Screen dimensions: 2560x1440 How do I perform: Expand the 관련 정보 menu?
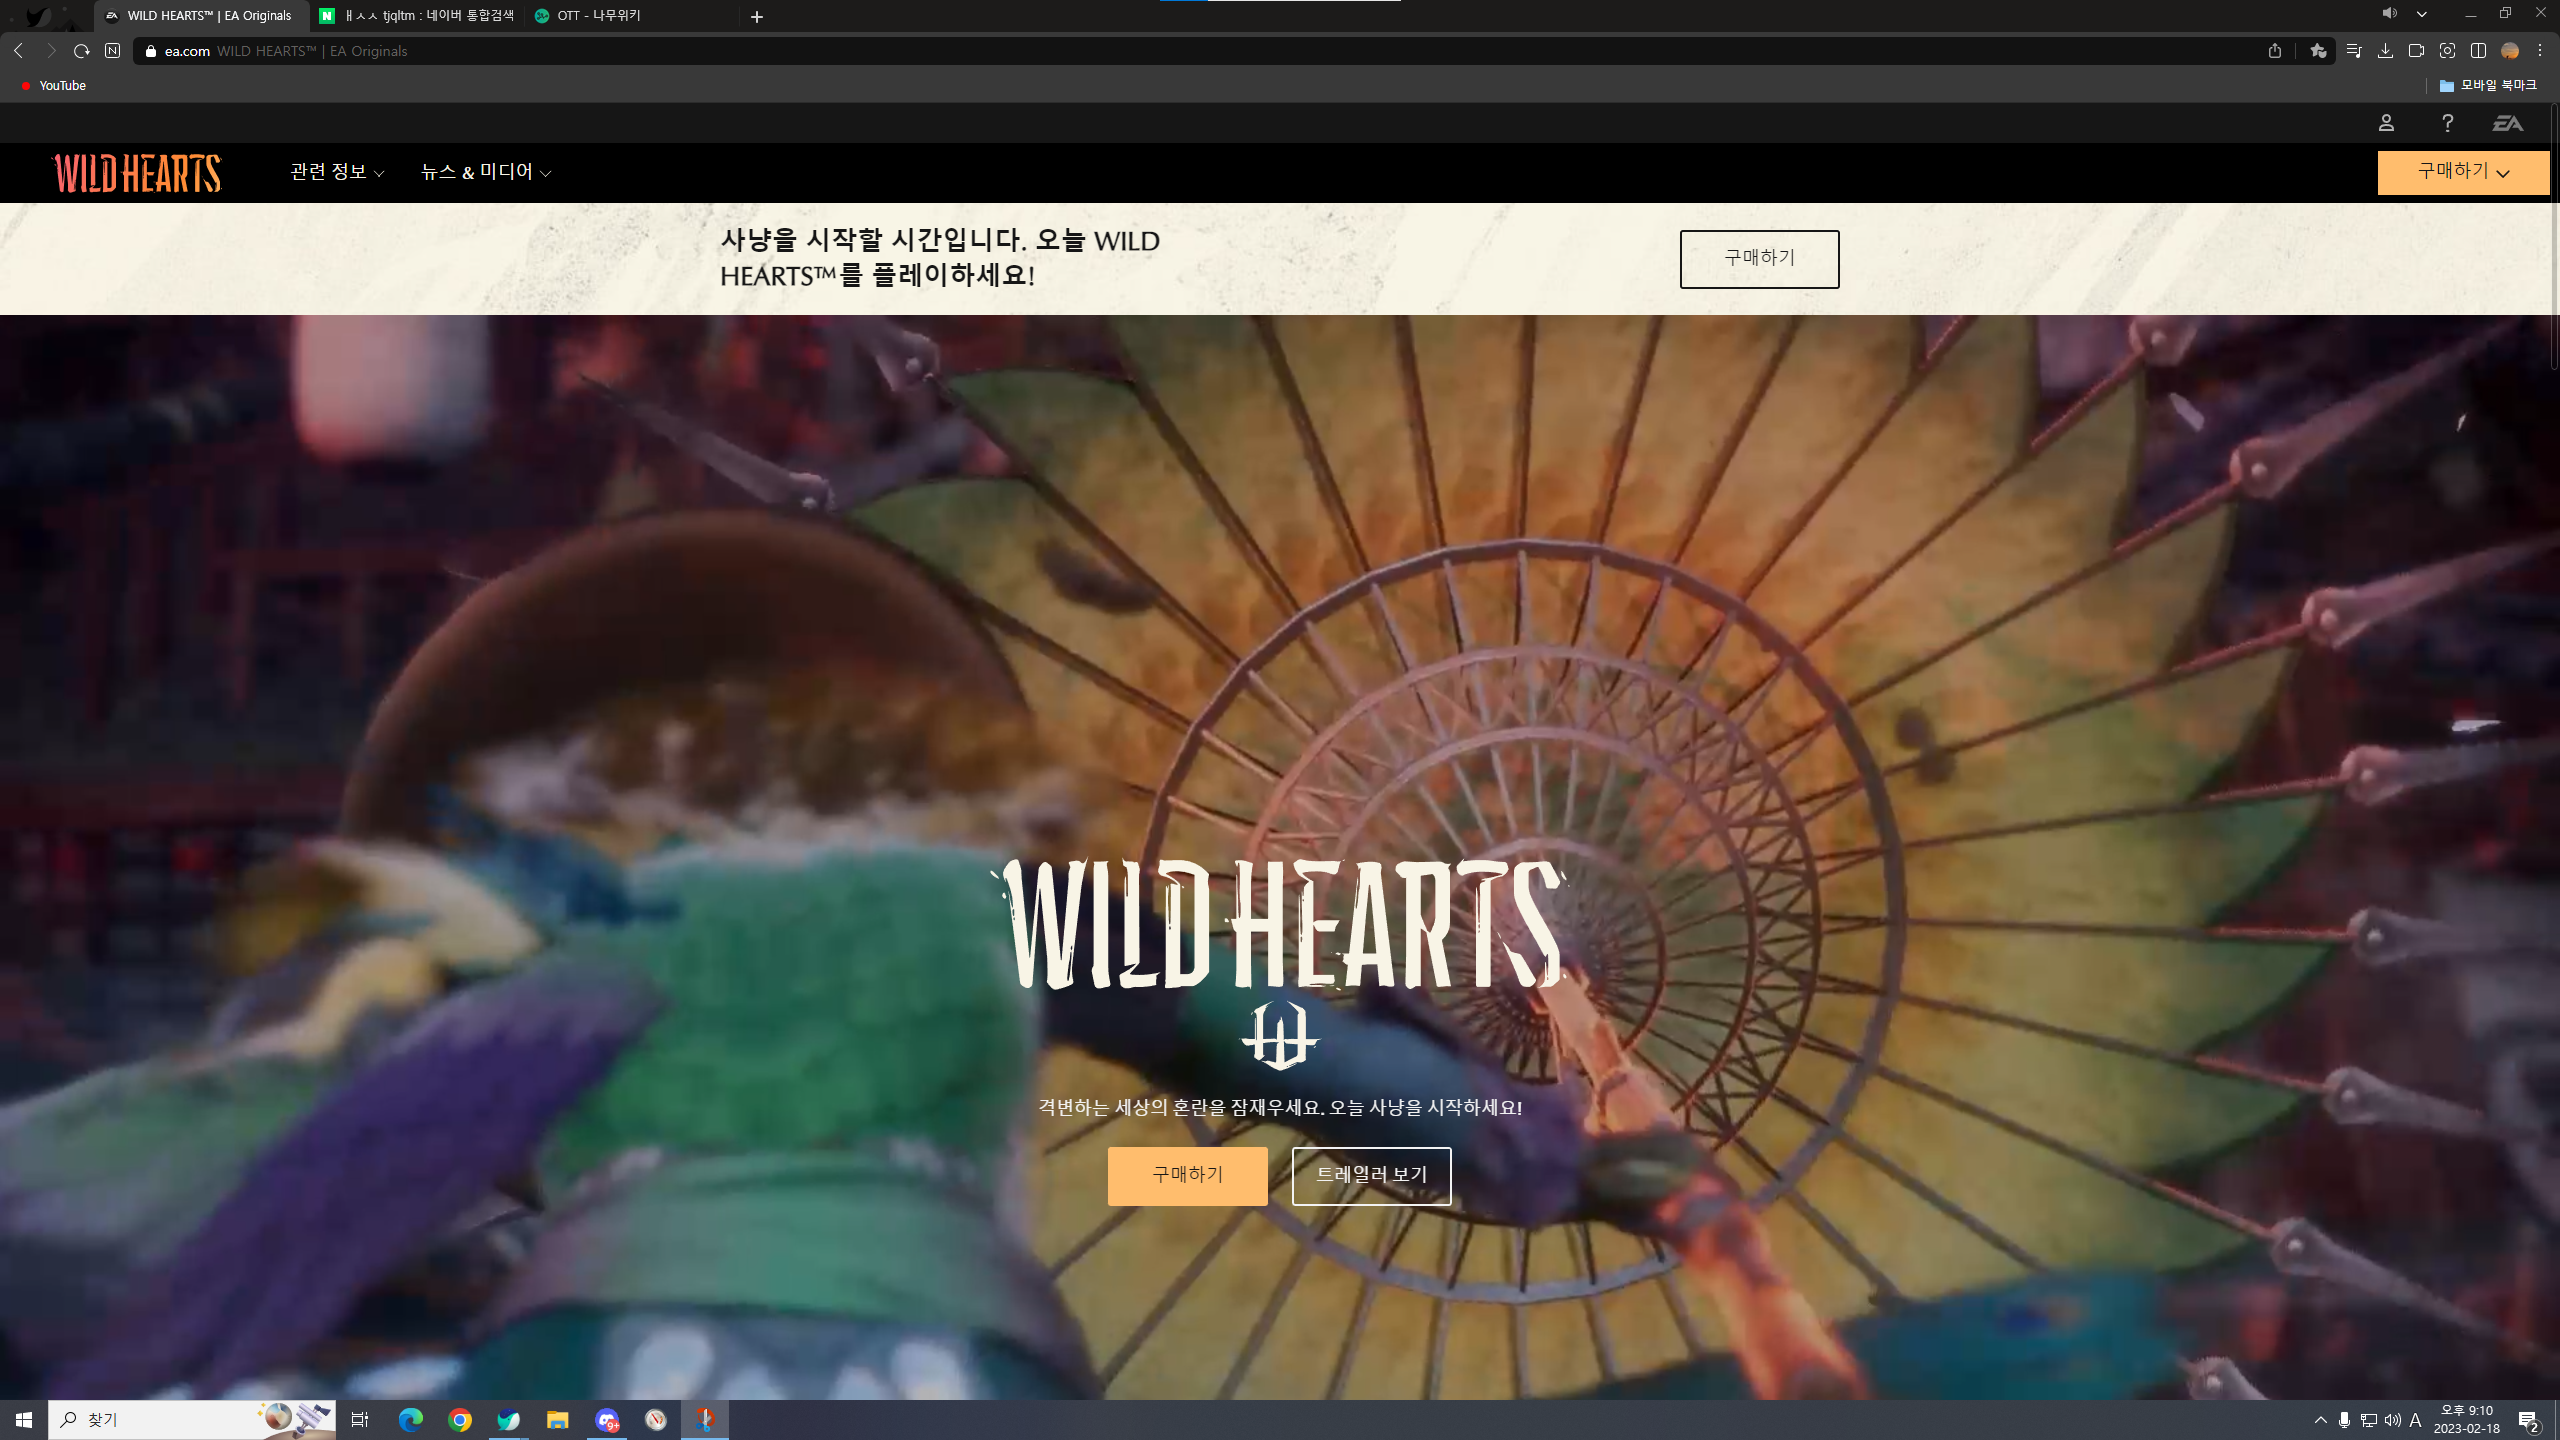click(x=337, y=173)
